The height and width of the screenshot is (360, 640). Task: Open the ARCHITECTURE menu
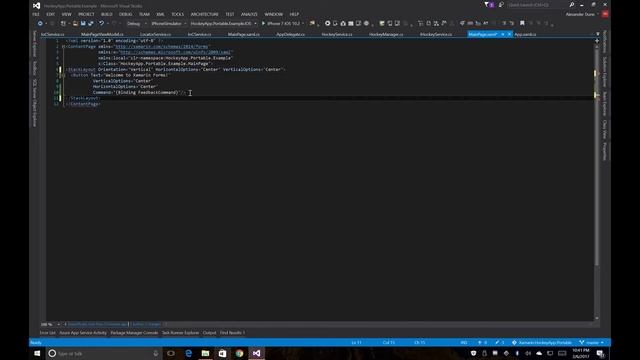tap(204, 14)
